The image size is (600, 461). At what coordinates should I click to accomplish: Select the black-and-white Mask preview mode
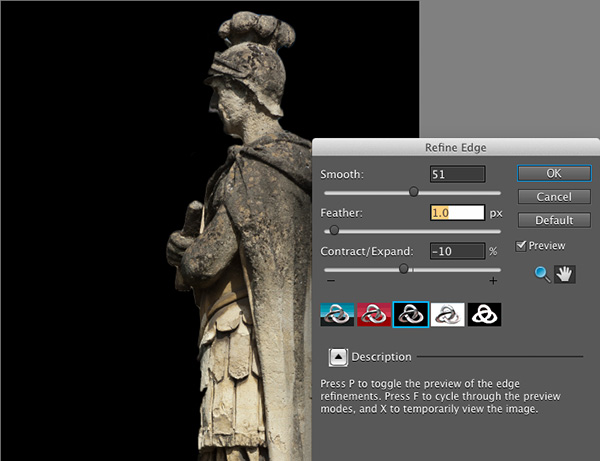(484, 314)
